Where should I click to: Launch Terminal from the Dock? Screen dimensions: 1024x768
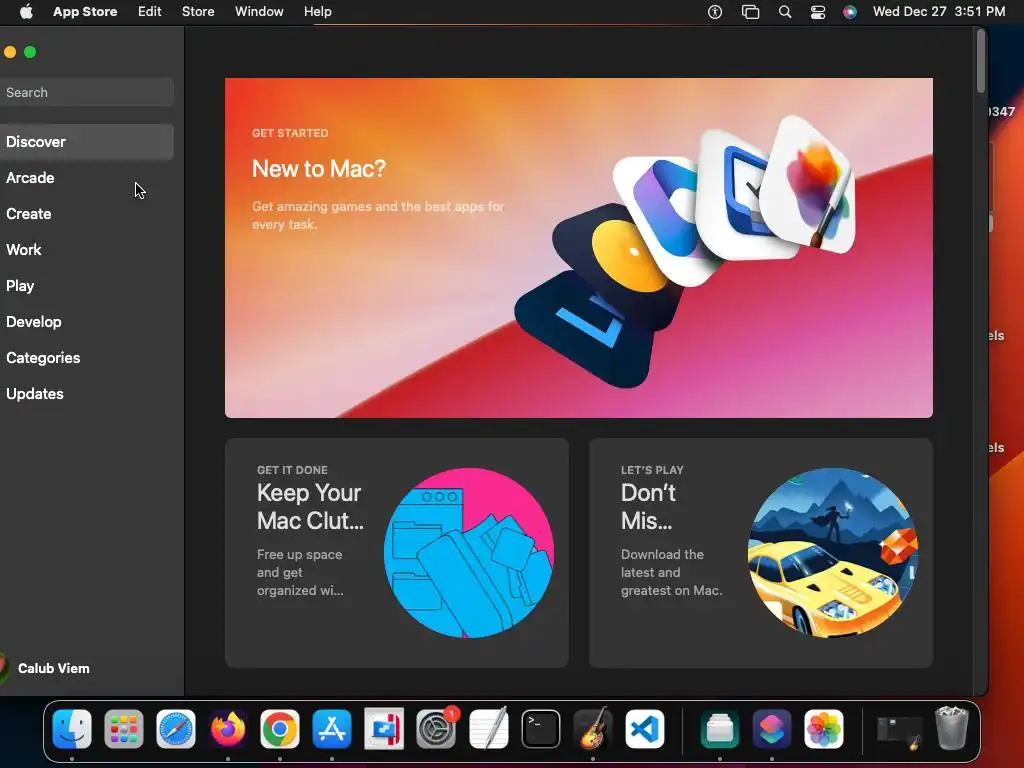[x=541, y=729]
